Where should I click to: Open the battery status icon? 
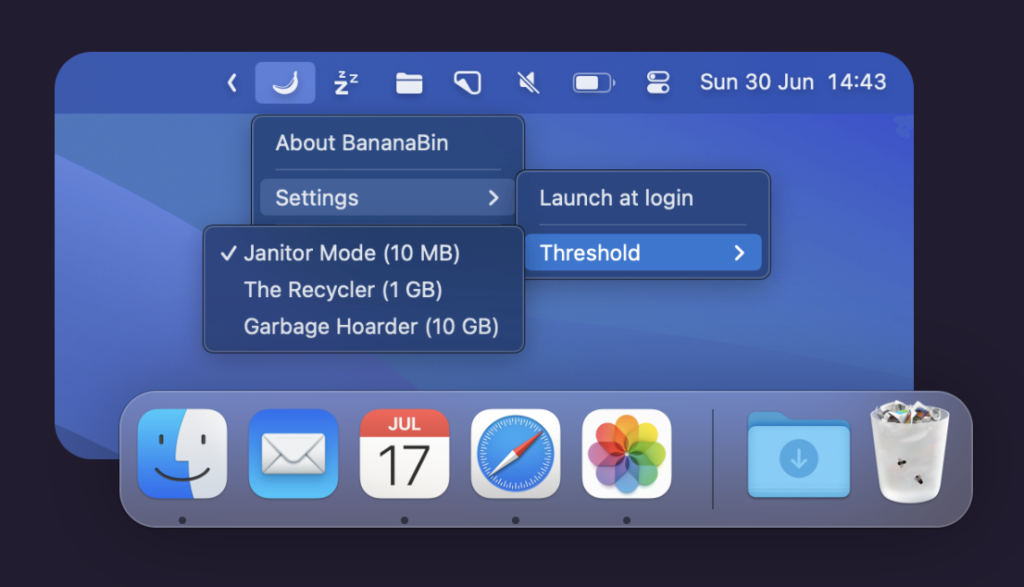pos(593,83)
